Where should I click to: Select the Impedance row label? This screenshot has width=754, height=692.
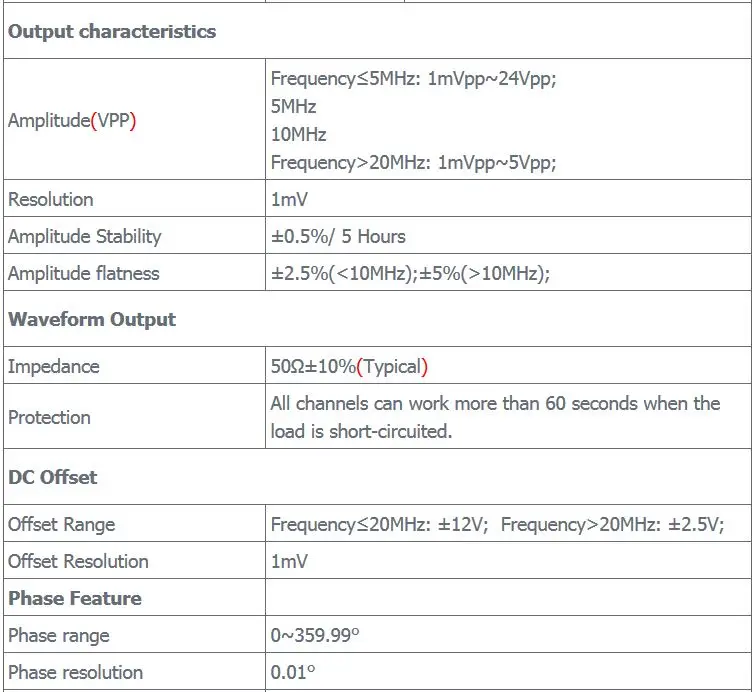point(54,366)
